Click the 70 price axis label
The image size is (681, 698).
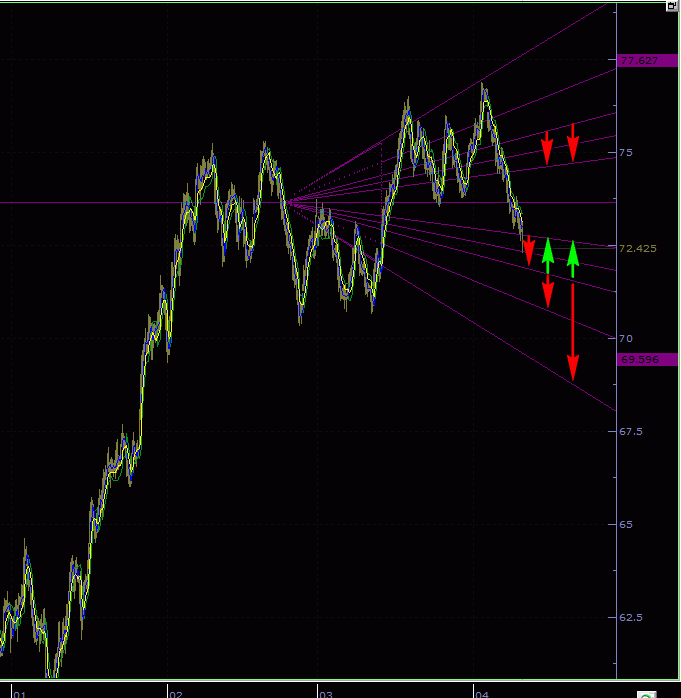(626, 339)
